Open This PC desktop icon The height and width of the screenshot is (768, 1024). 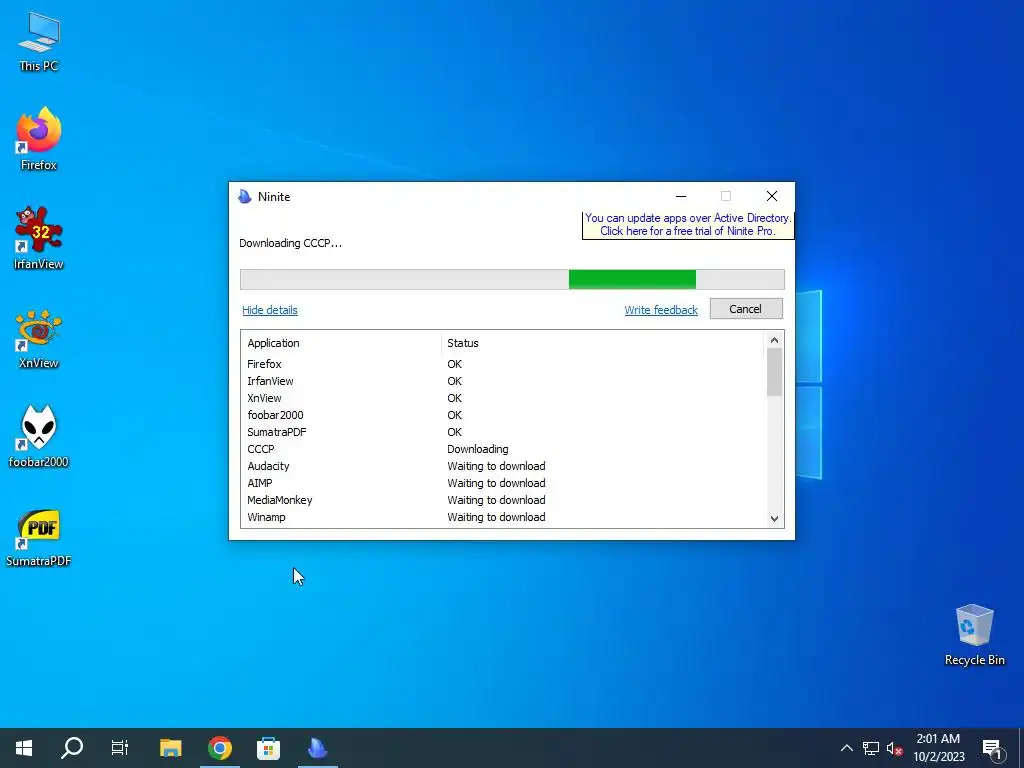(x=39, y=42)
